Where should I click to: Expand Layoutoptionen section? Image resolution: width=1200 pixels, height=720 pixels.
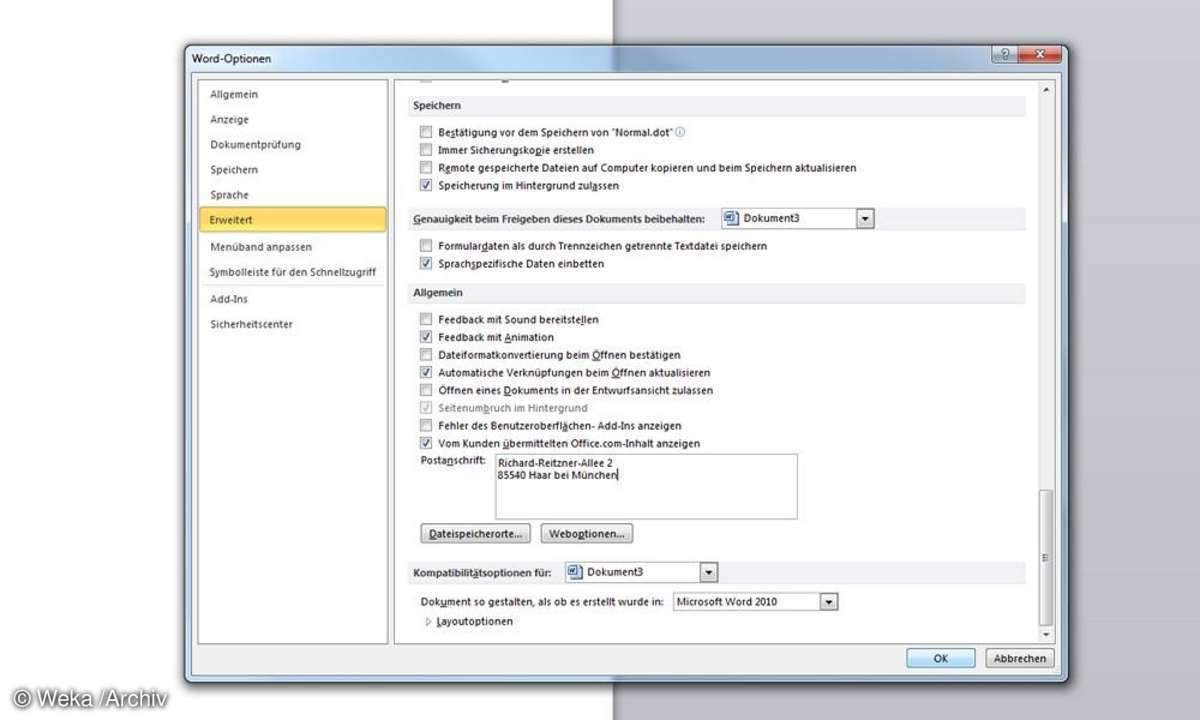tap(429, 622)
